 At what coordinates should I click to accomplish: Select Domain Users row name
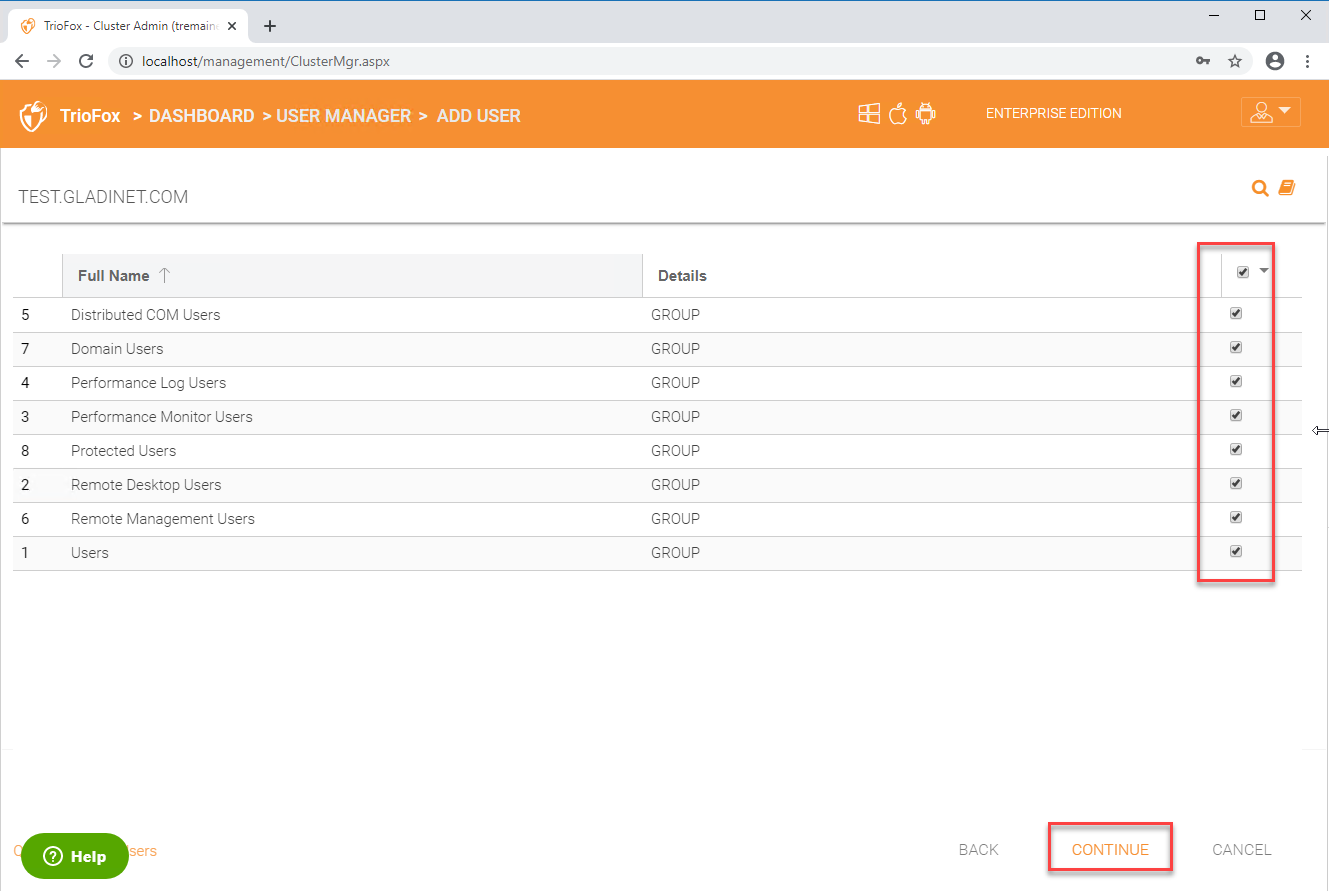click(x=117, y=349)
